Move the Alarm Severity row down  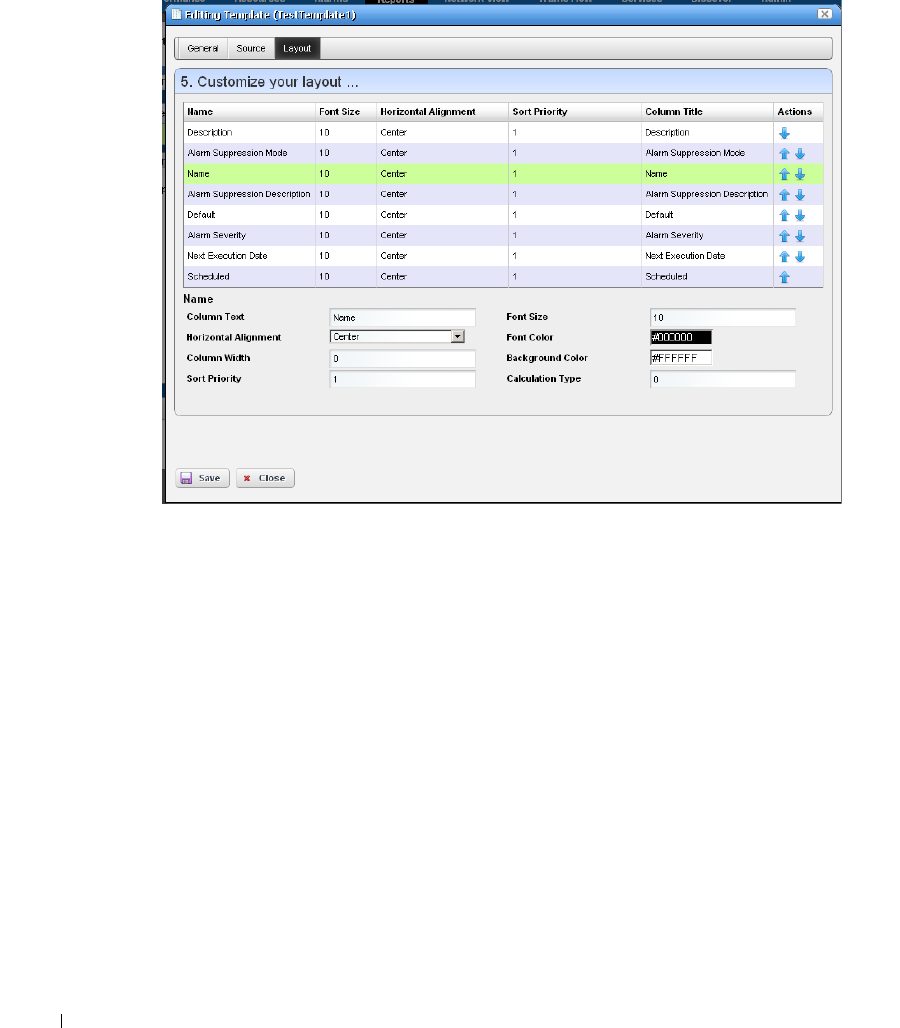[800, 236]
